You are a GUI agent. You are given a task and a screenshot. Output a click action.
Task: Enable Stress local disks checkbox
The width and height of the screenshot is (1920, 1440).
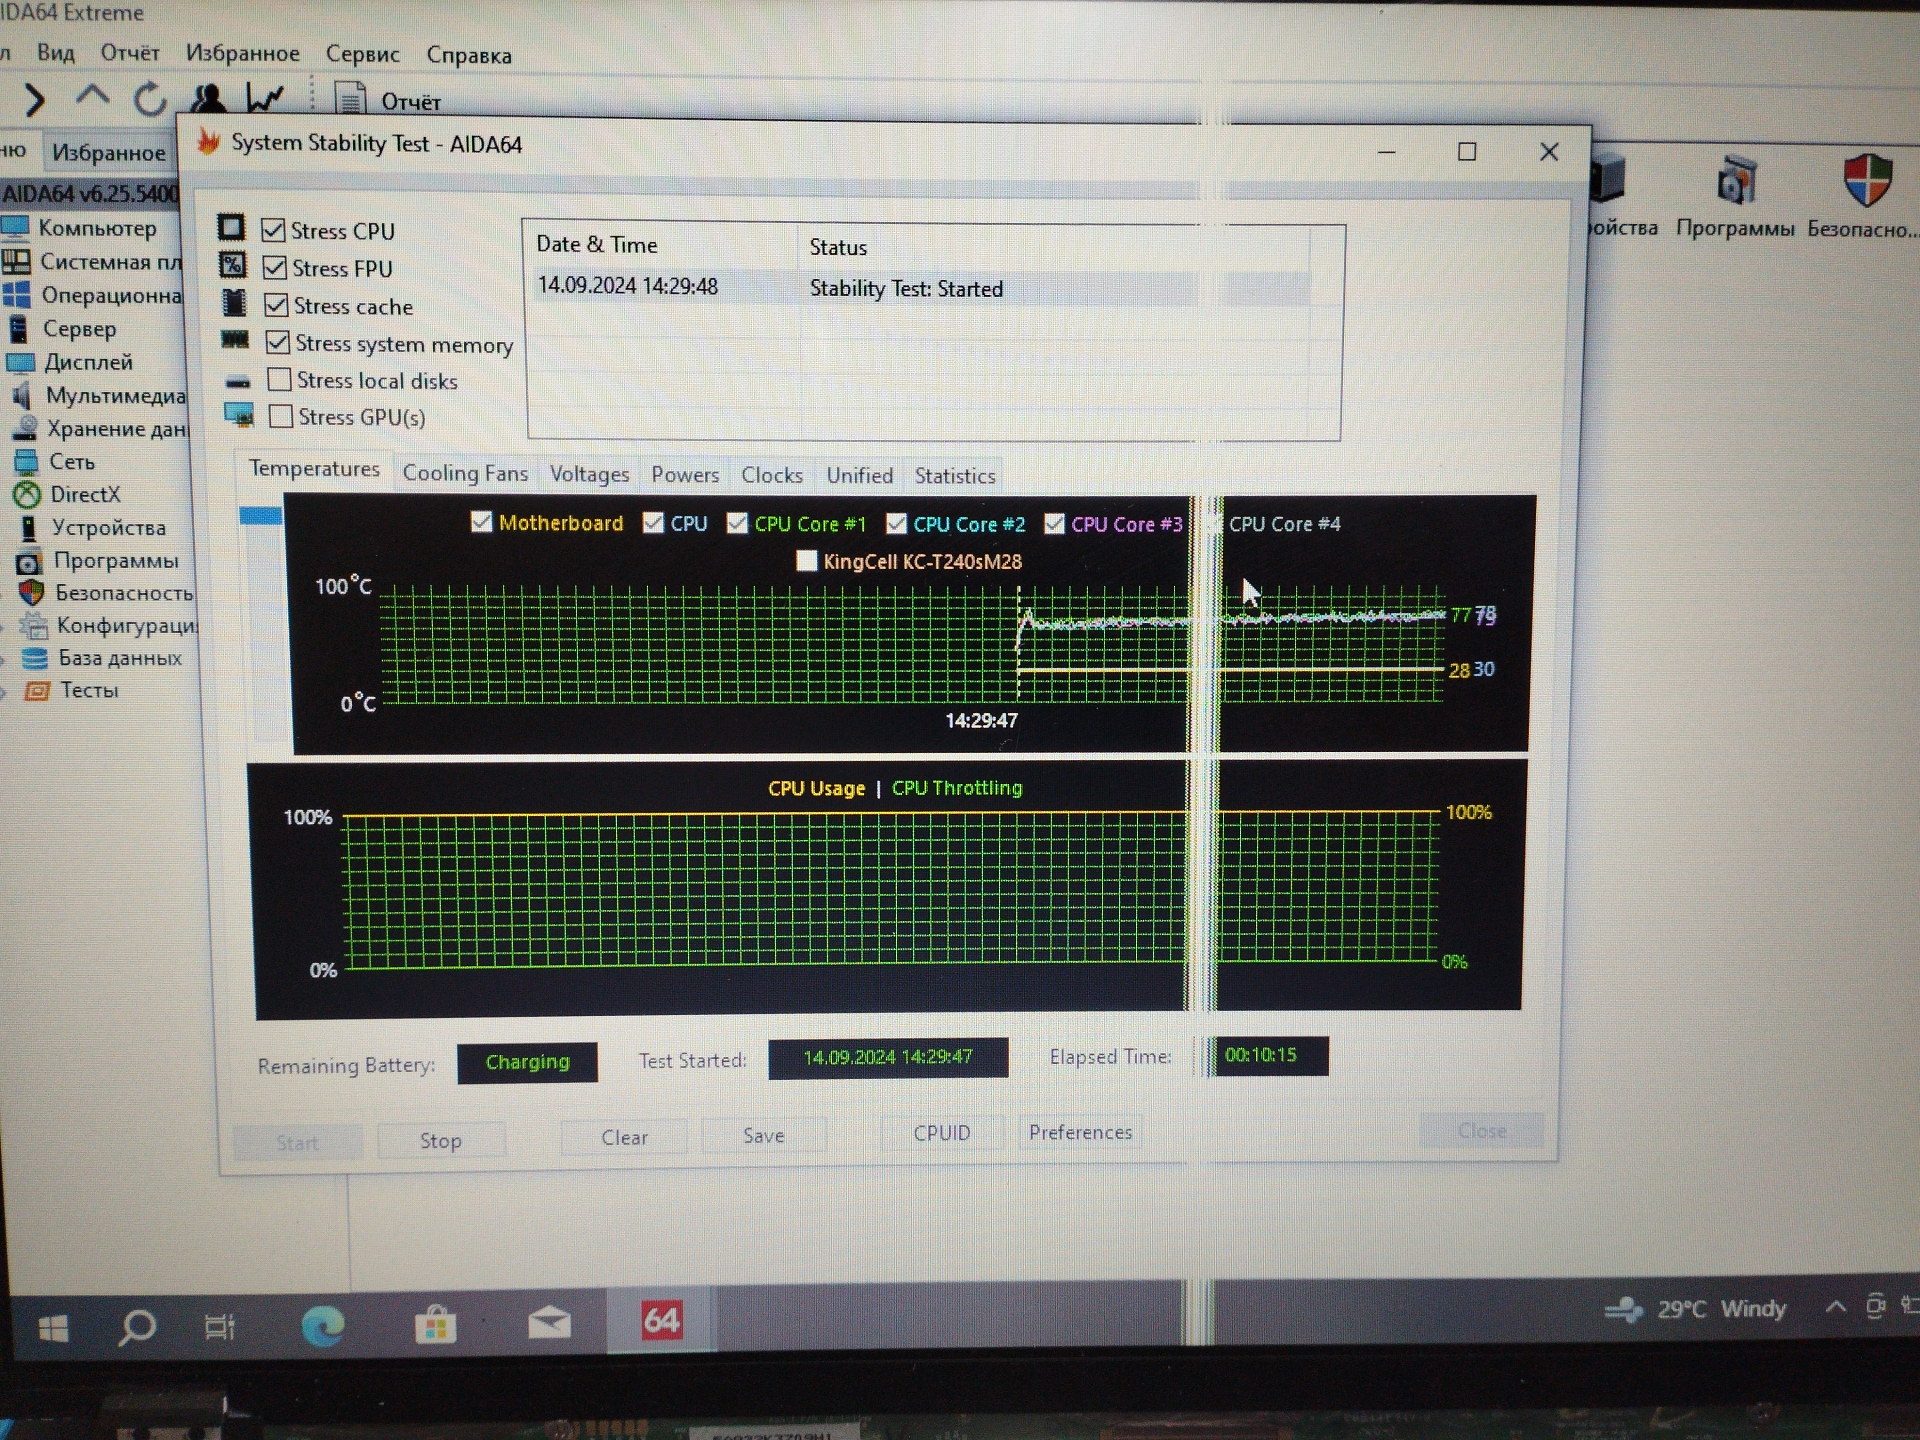click(279, 380)
